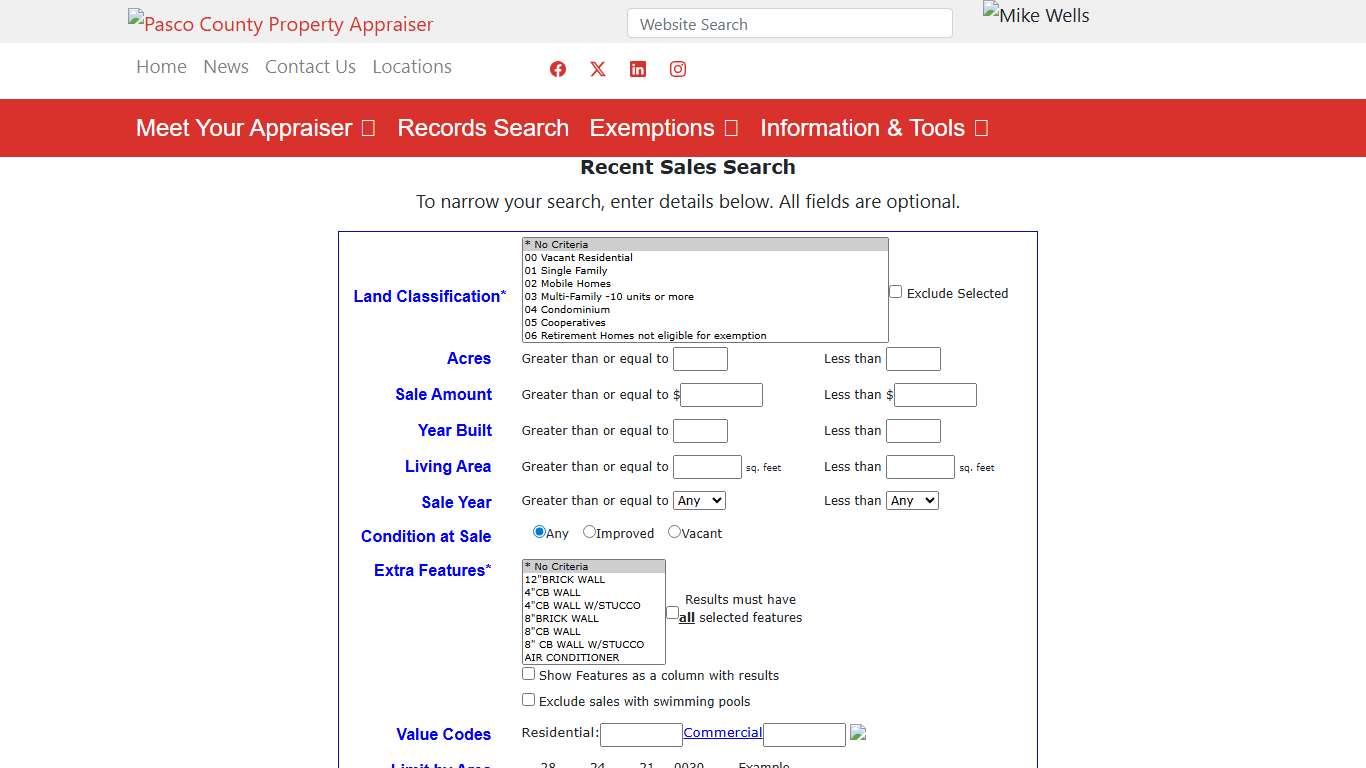Click the Sale Amount help link
Viewport: 1366px width, 768px height.
443,394
